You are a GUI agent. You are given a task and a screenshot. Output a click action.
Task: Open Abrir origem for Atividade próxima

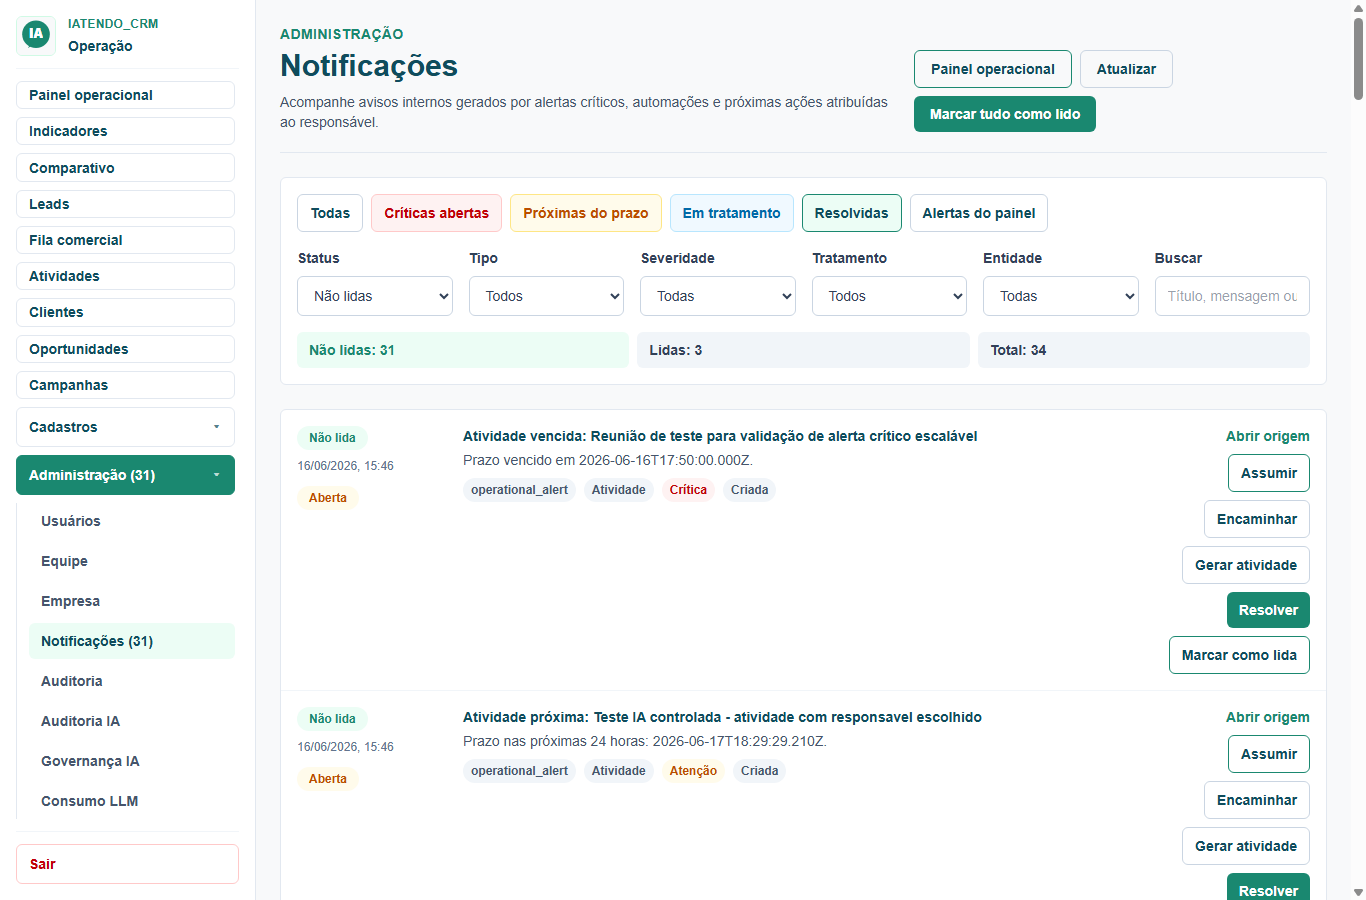1268,717
